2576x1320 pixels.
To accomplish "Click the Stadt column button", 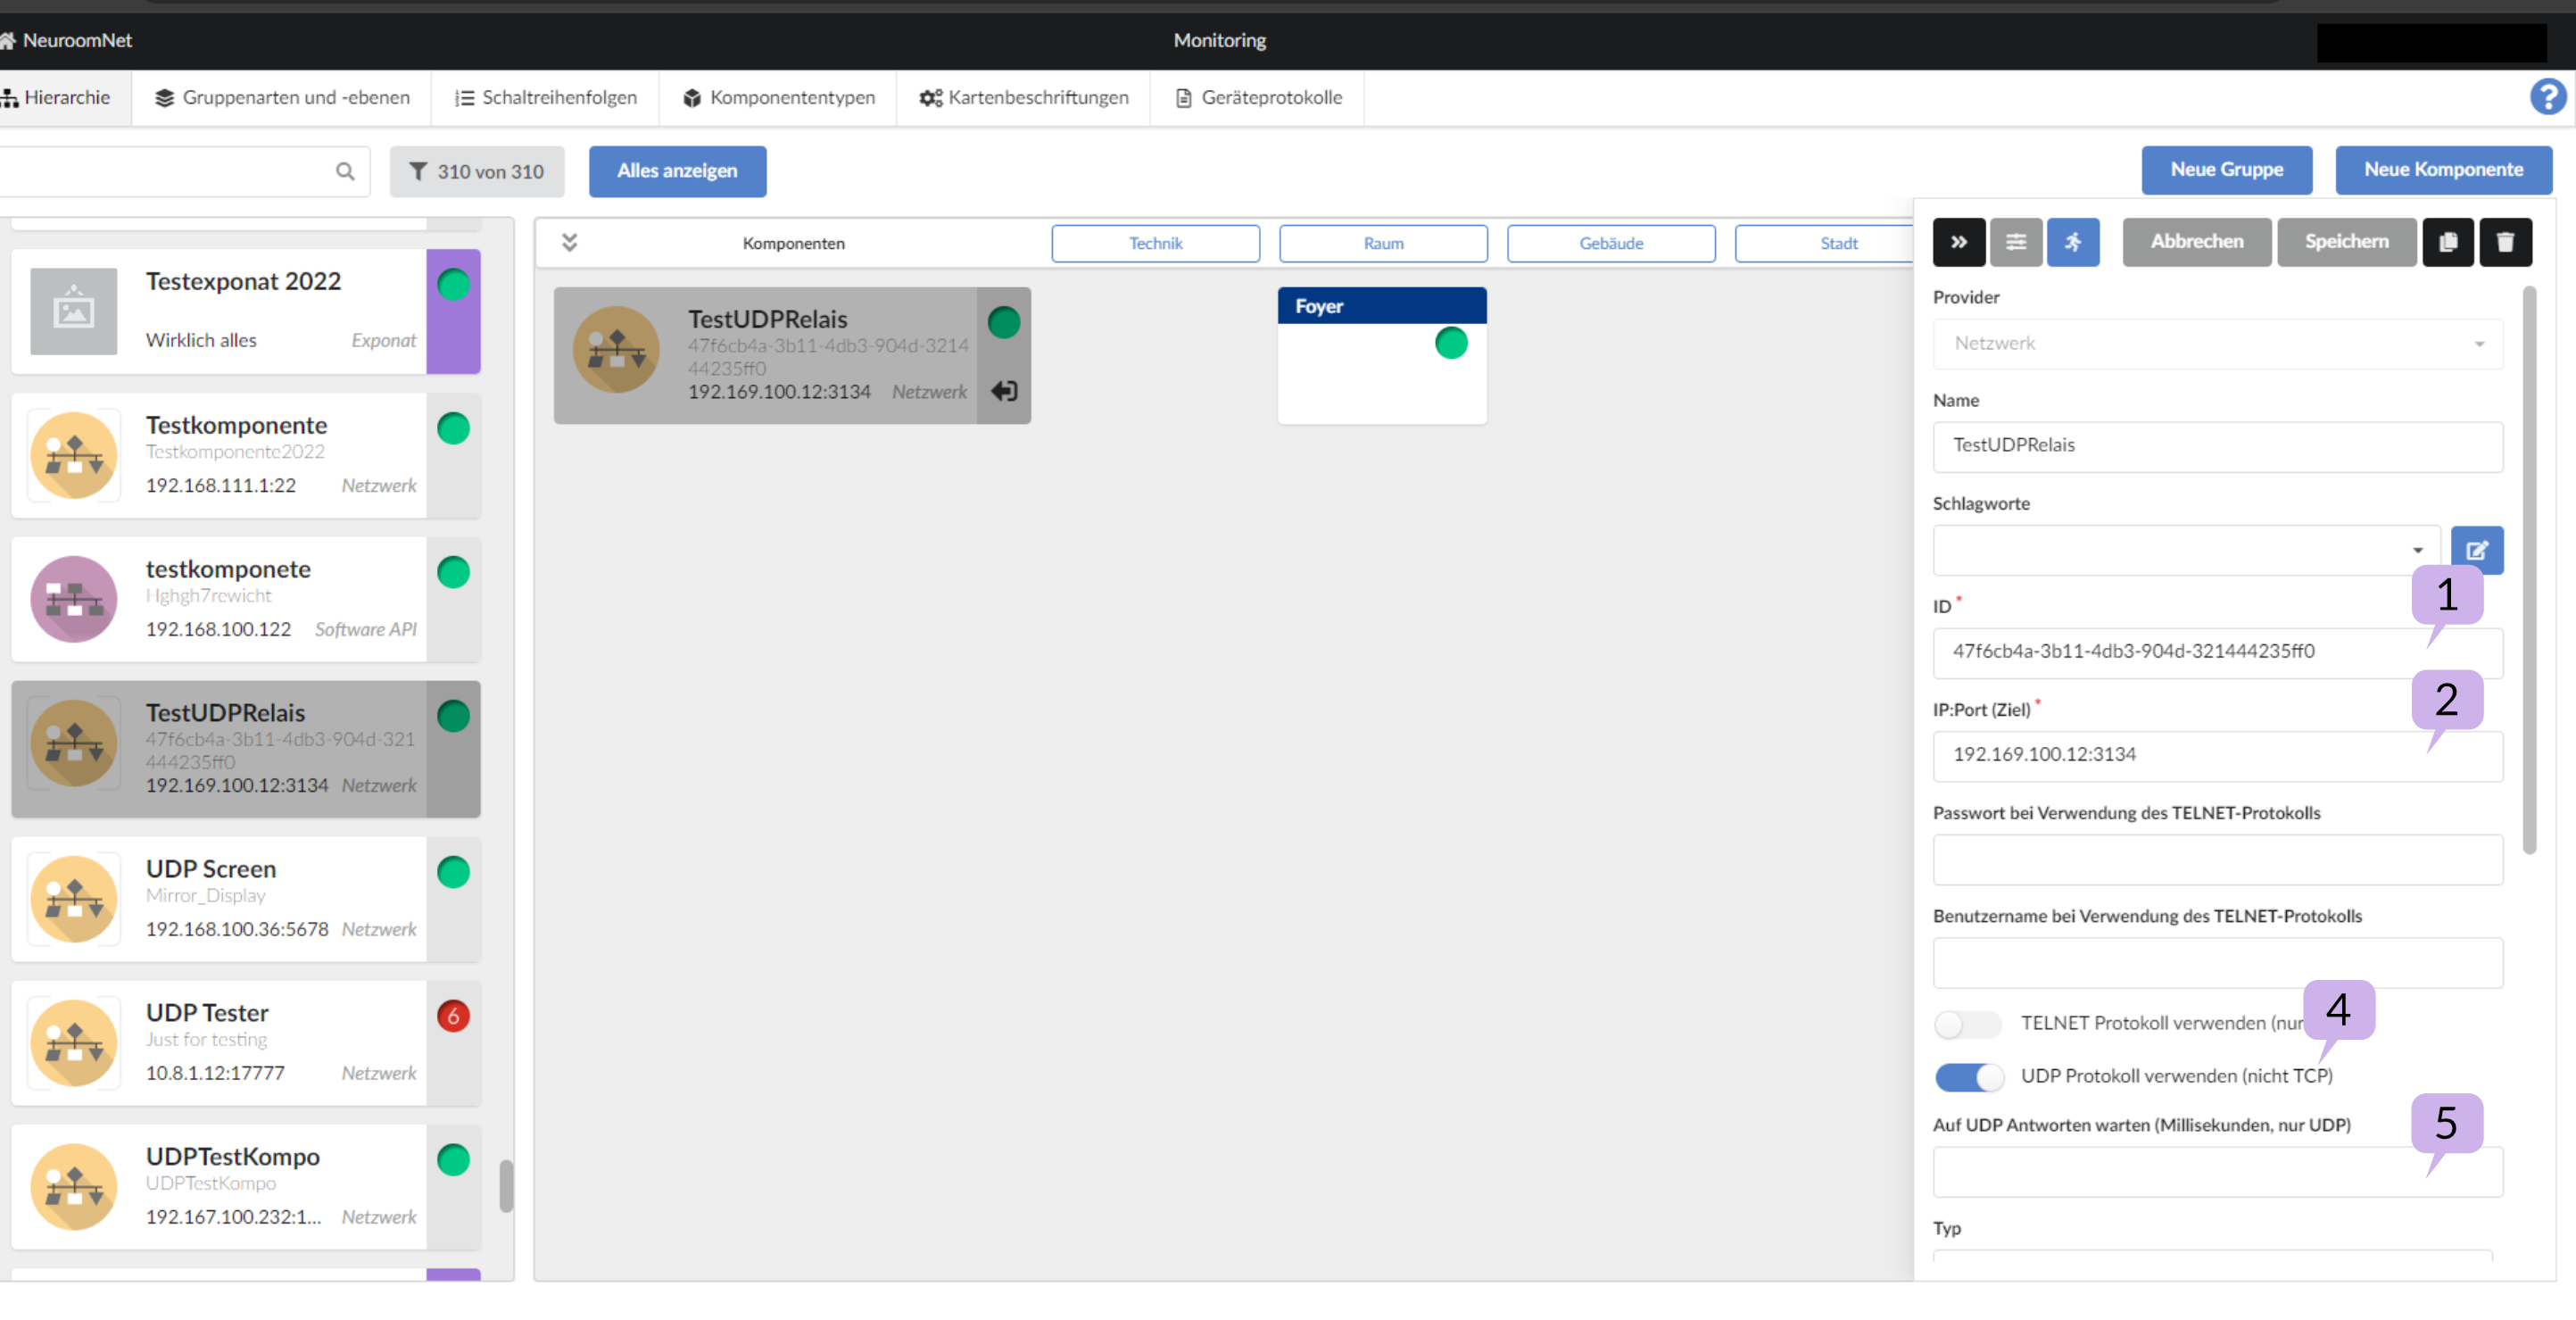I will click(x=1825, y=243).
